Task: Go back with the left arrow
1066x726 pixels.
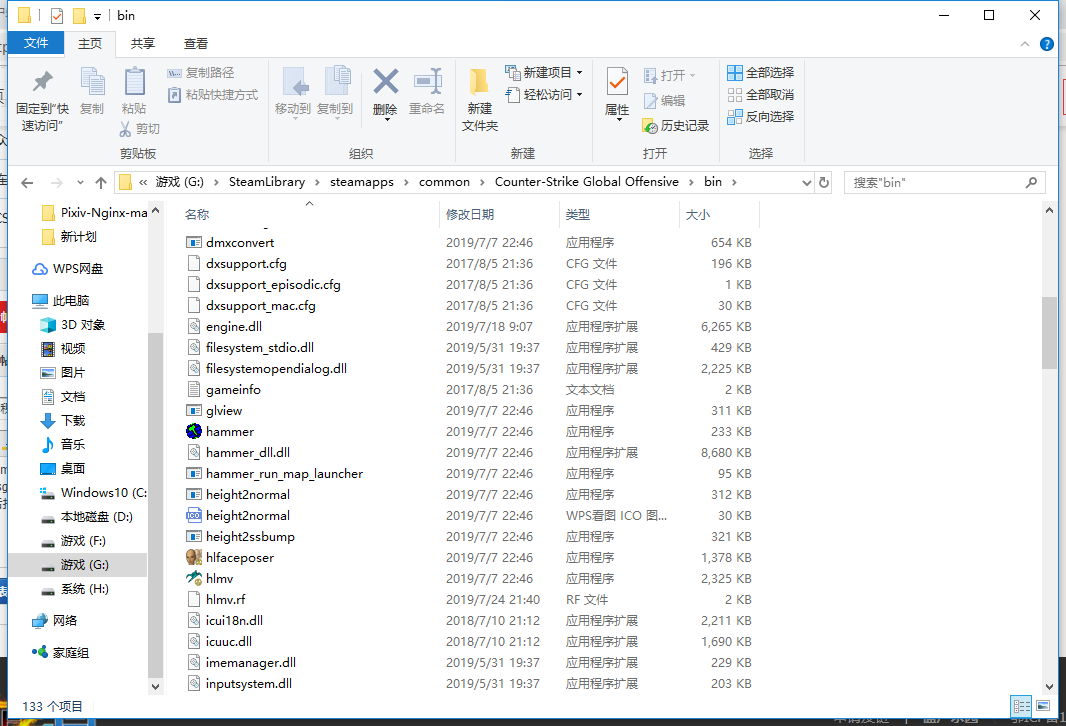Action: click(27, 182)
